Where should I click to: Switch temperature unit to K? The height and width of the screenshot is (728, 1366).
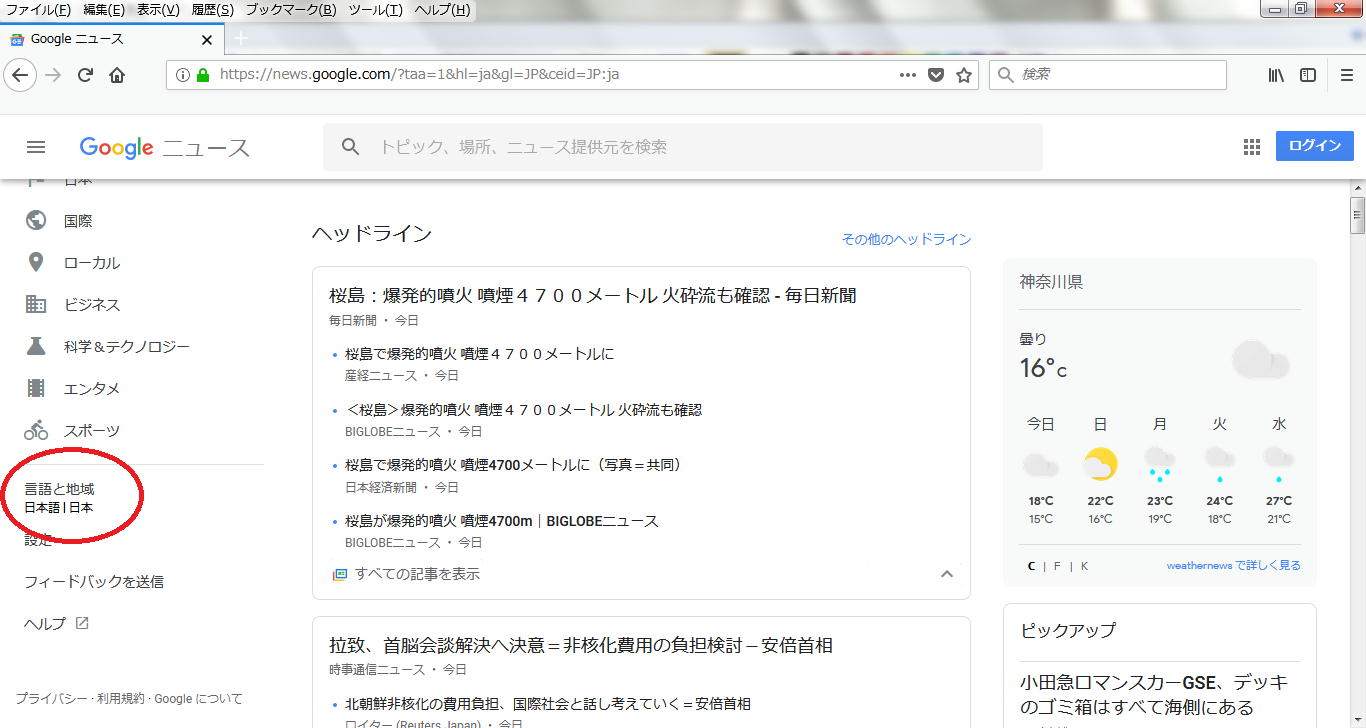tap(1084, 566)
